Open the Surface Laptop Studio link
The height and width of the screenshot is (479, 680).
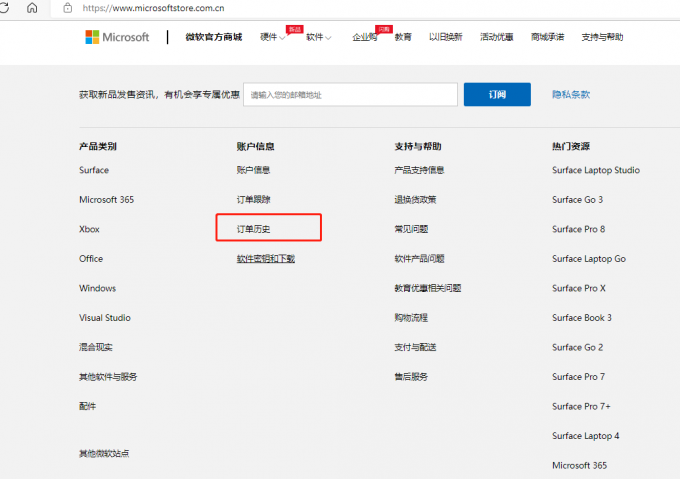(x=595, y=170)
